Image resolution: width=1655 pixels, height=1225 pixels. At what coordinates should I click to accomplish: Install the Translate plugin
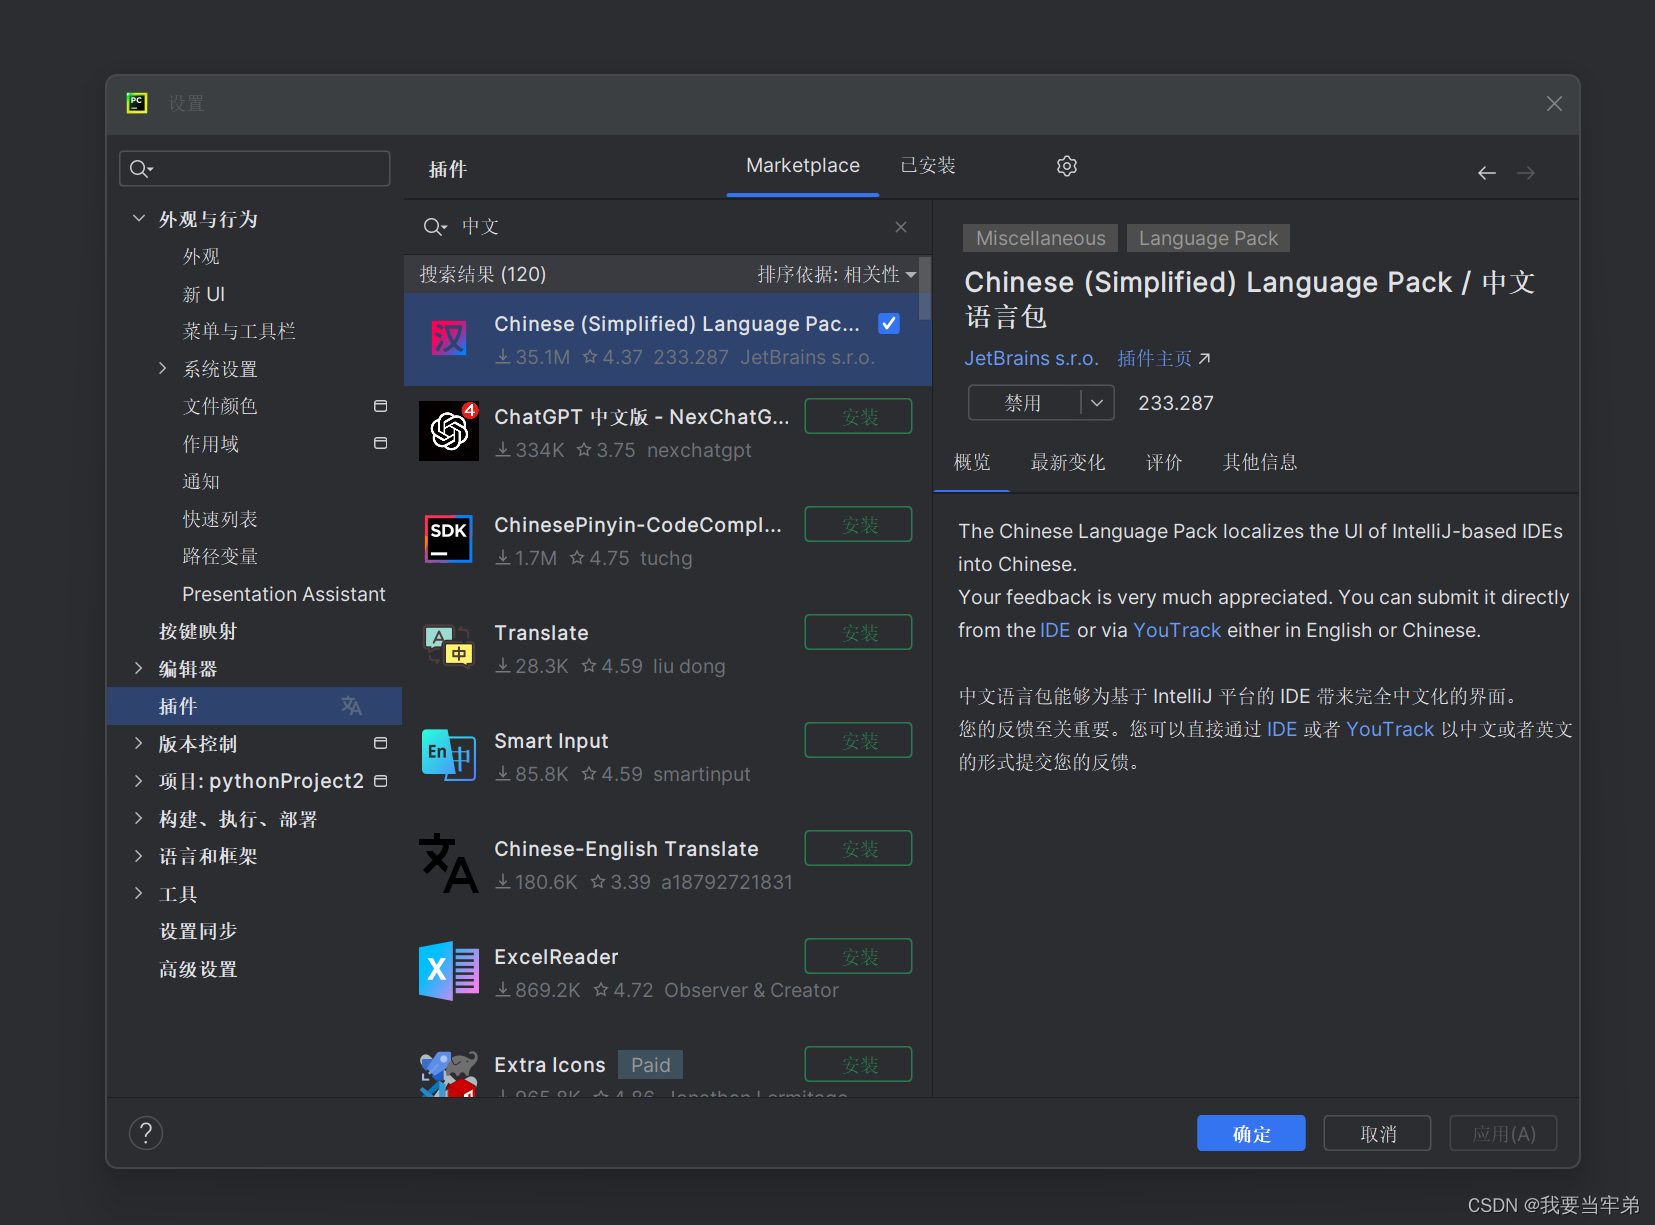(859, 633)
